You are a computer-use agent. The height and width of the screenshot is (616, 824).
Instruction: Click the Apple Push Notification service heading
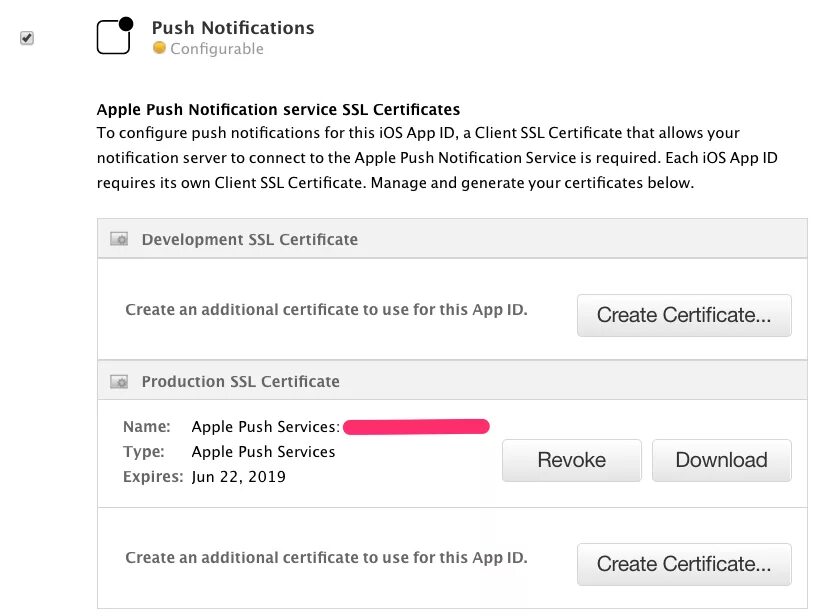click(x=278, y=109)
